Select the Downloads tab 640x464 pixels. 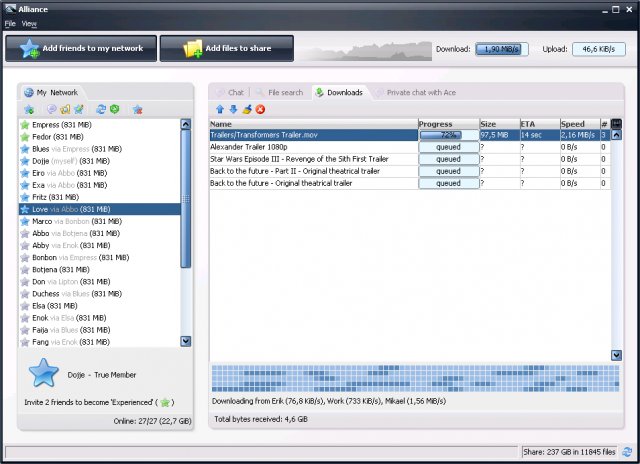point(339,93)
